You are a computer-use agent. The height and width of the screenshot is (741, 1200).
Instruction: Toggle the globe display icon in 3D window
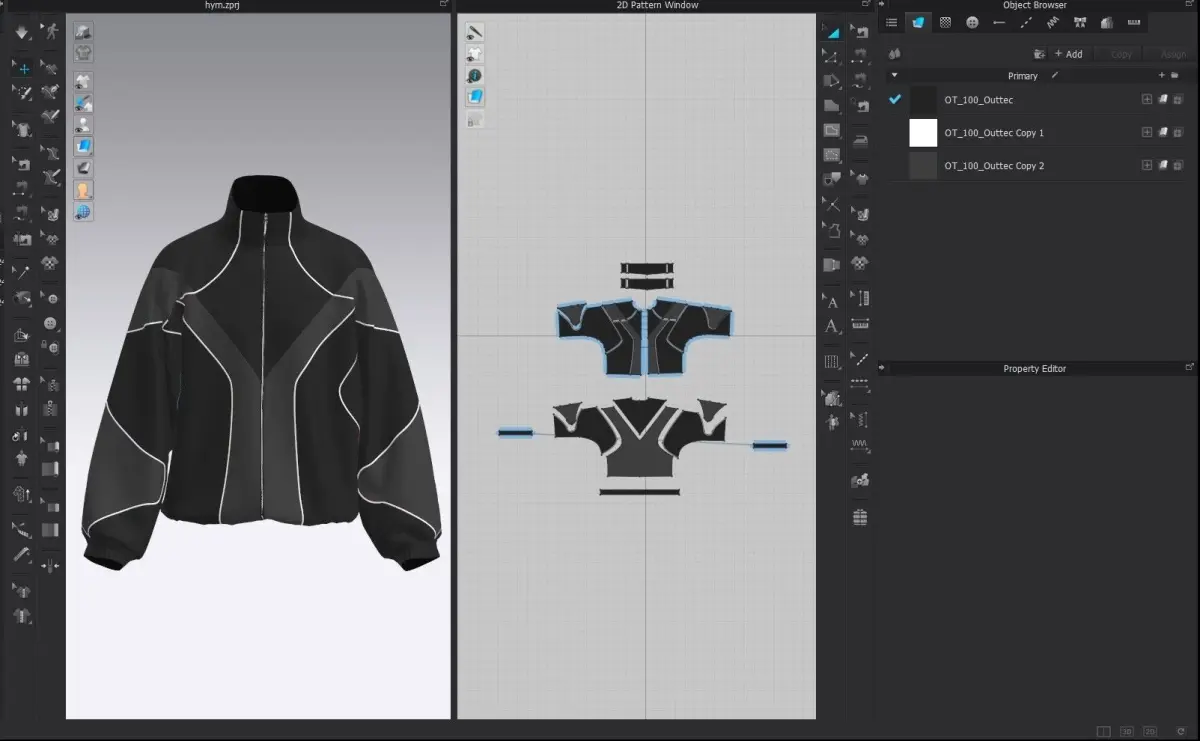pos(84,212)
